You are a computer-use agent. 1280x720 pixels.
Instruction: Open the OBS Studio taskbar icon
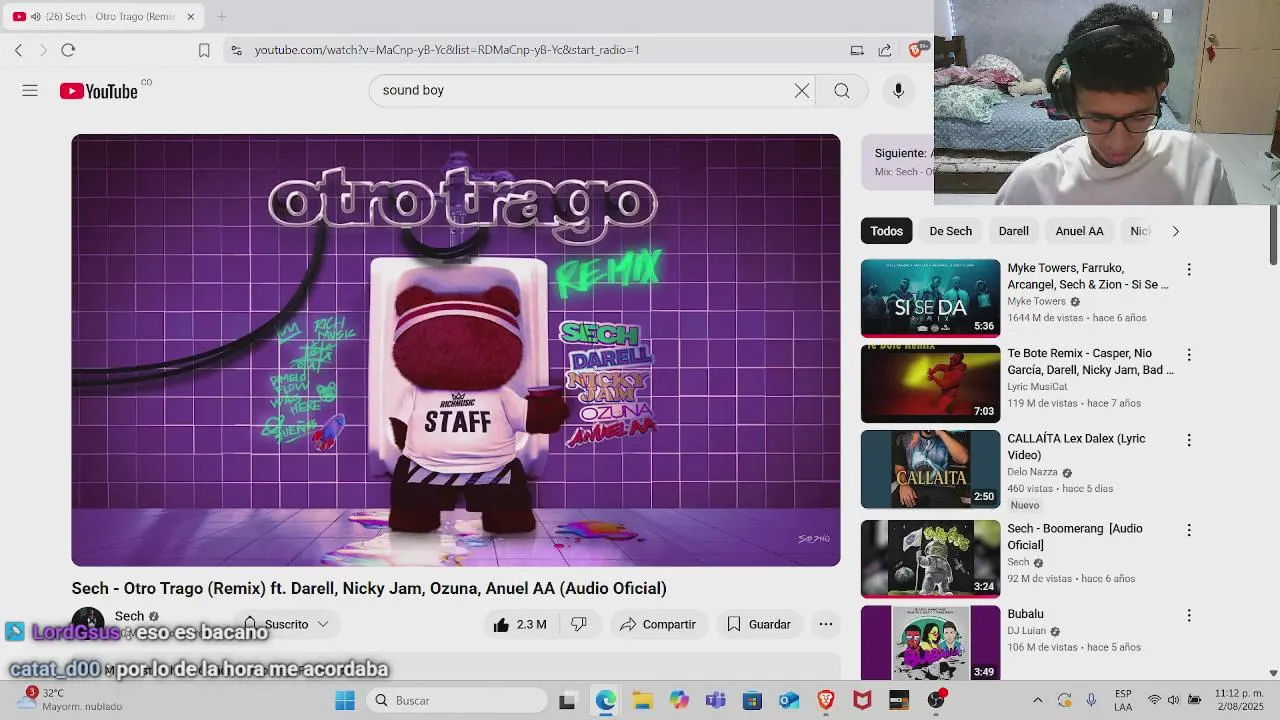[937, 700]
